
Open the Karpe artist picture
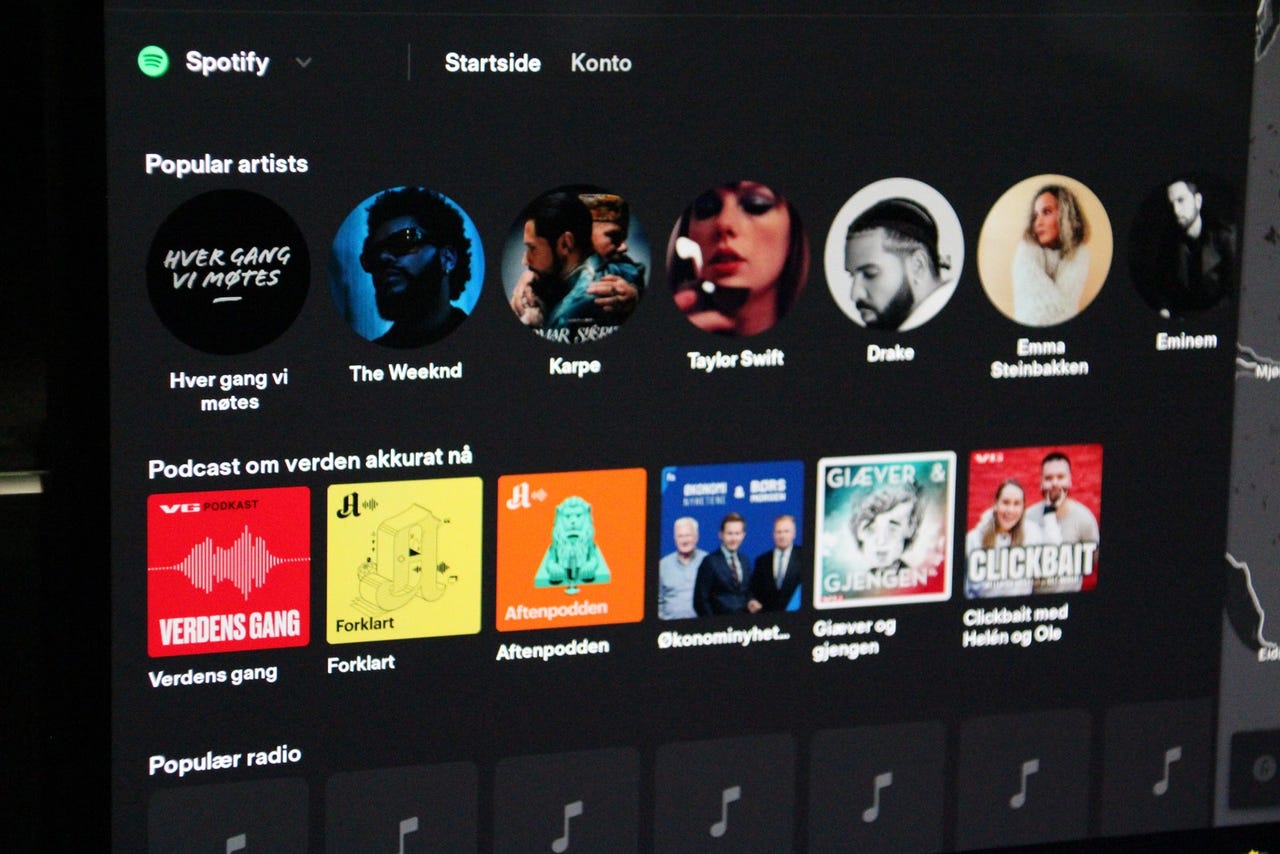click(x=575, y=264)
